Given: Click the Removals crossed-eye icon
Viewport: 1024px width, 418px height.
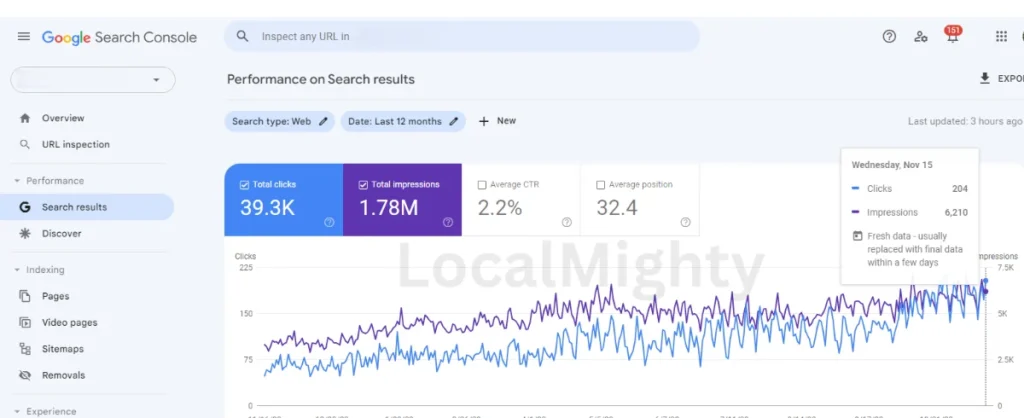Looking at the screenshot, I should click(x=25, y=375).
